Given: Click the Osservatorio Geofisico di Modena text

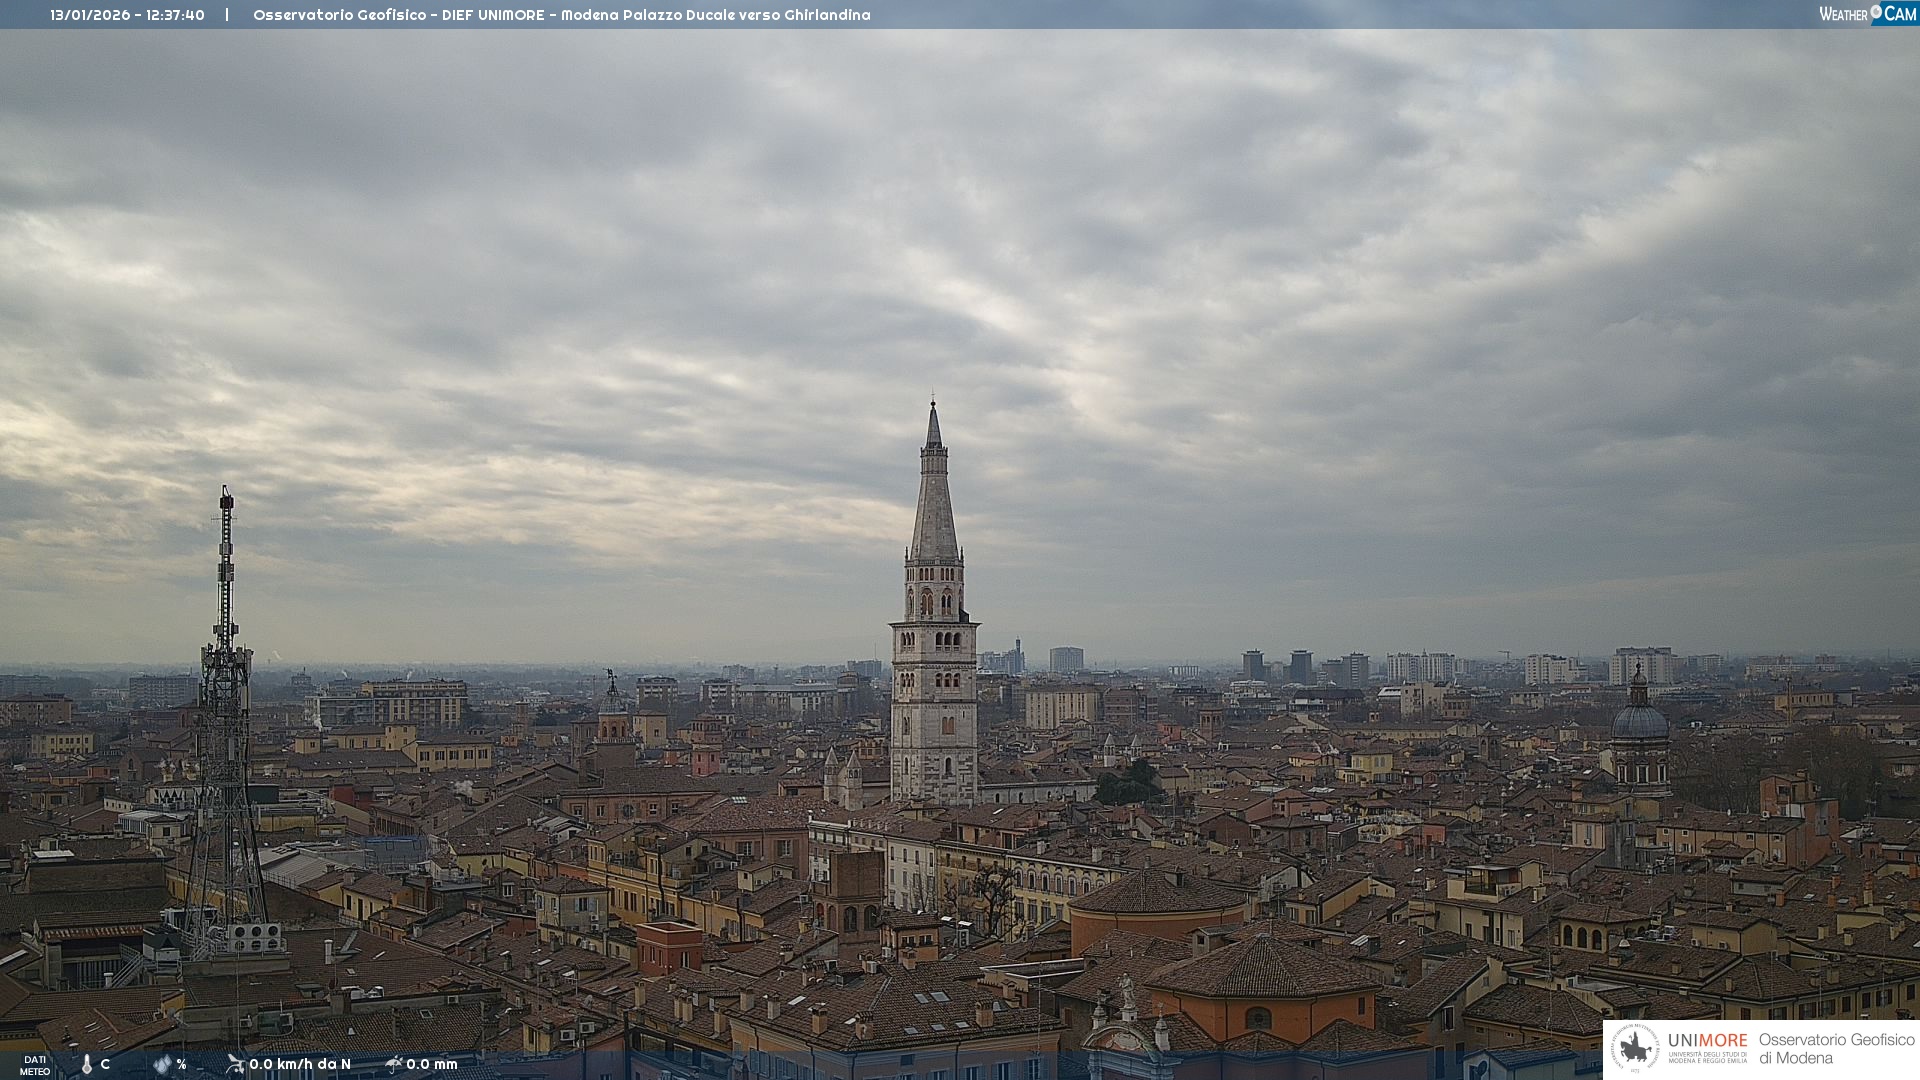Looking at the screenshot, I should point(1836,1049).
